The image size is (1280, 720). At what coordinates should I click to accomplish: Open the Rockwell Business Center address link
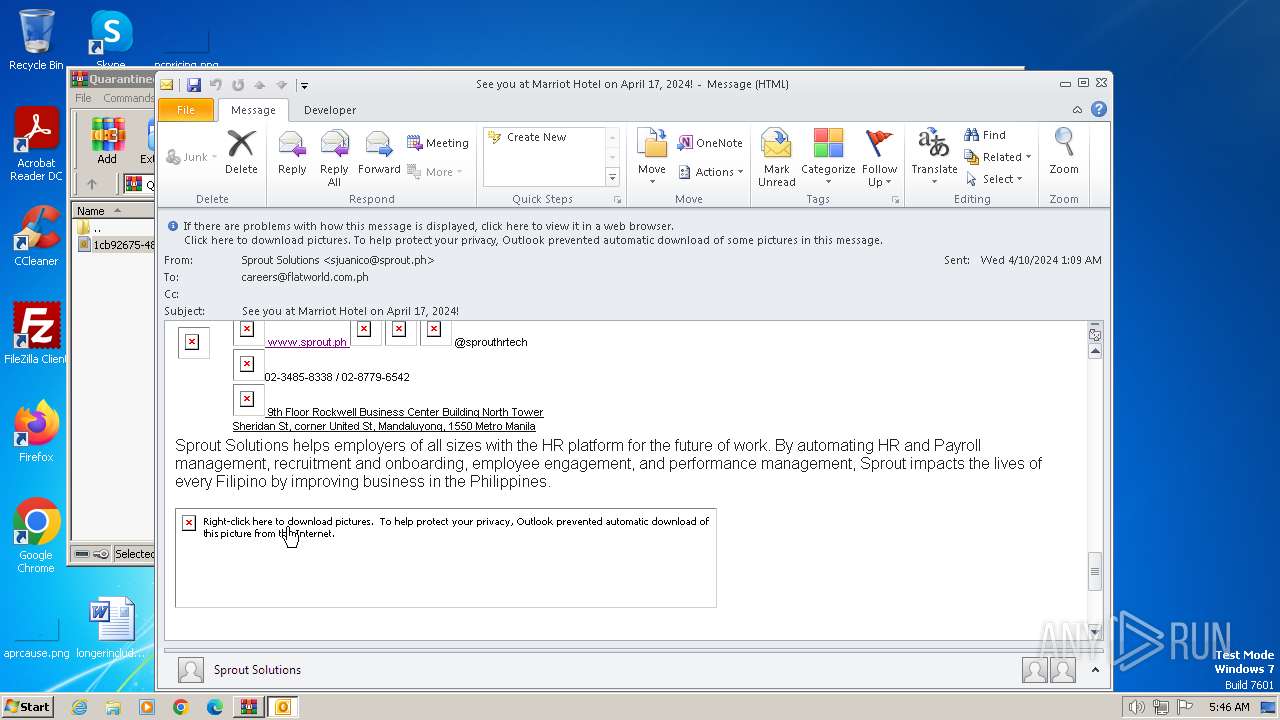[388, 419]
